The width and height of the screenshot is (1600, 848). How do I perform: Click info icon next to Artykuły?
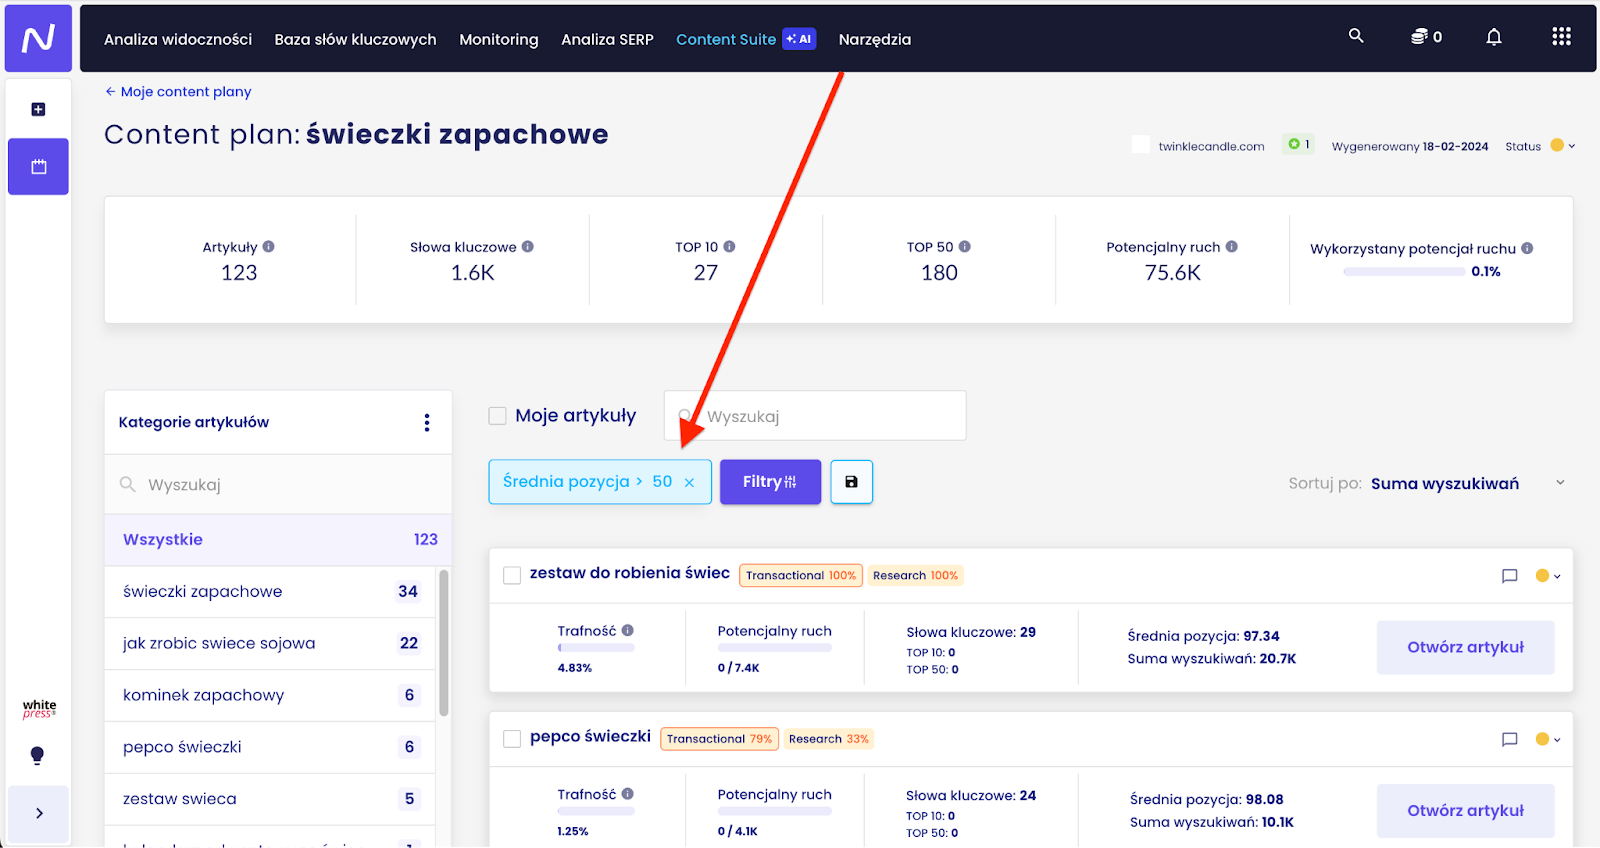[x=268, y=246]
